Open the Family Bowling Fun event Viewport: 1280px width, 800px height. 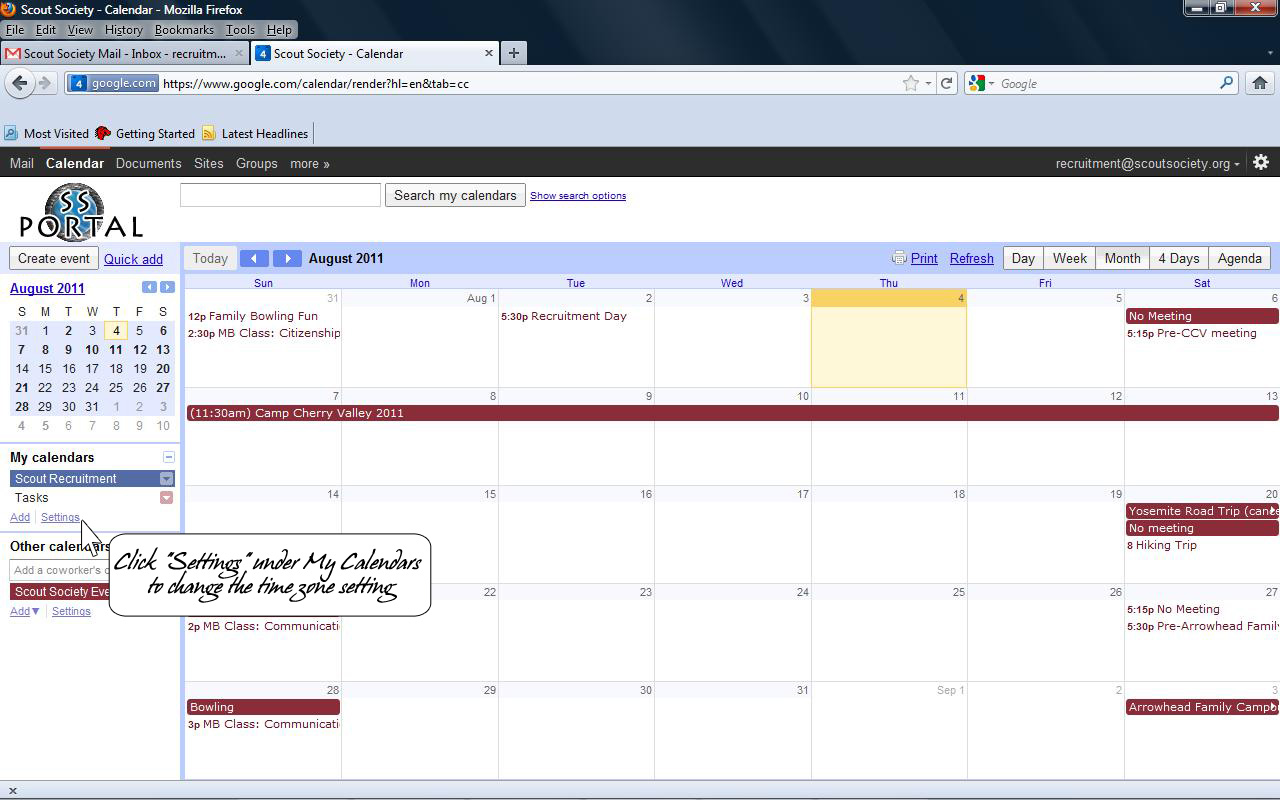[x=254, y=316]
